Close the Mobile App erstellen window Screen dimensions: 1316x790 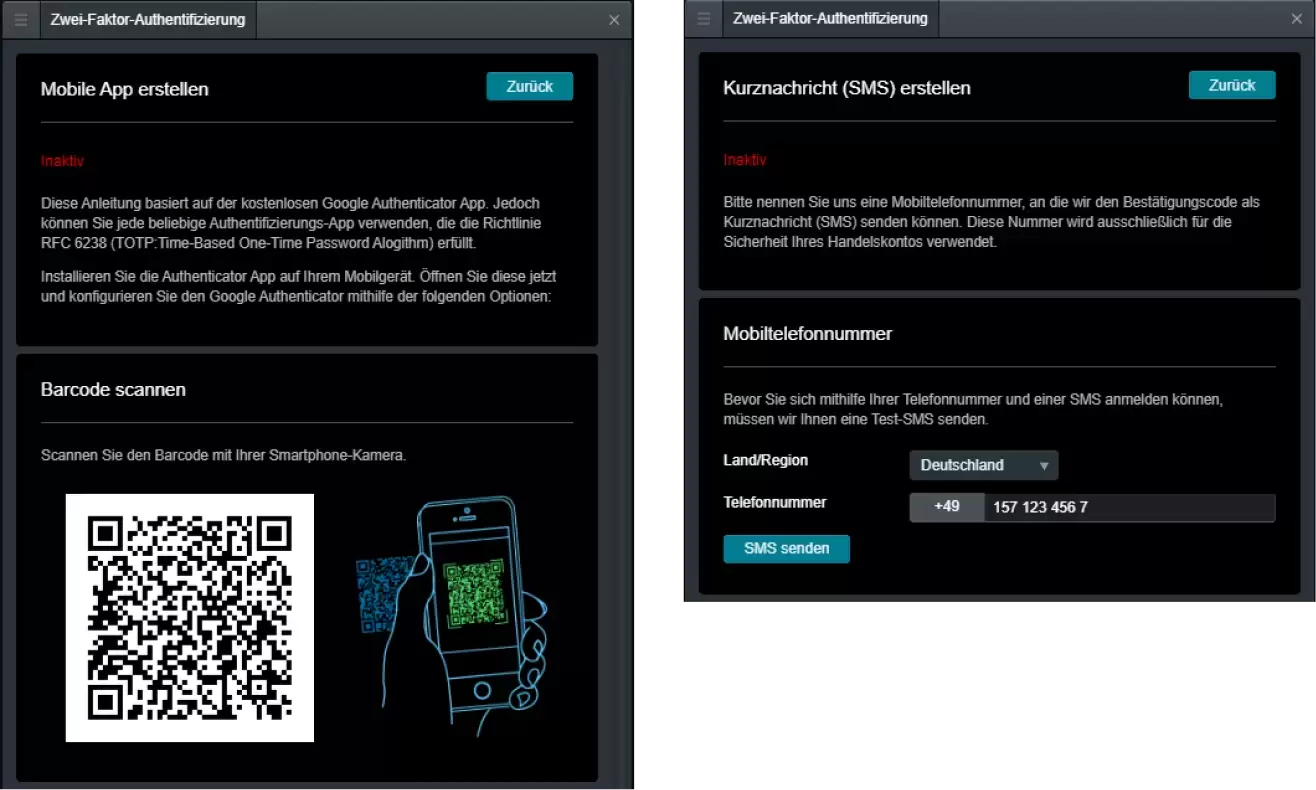(614, 19)
